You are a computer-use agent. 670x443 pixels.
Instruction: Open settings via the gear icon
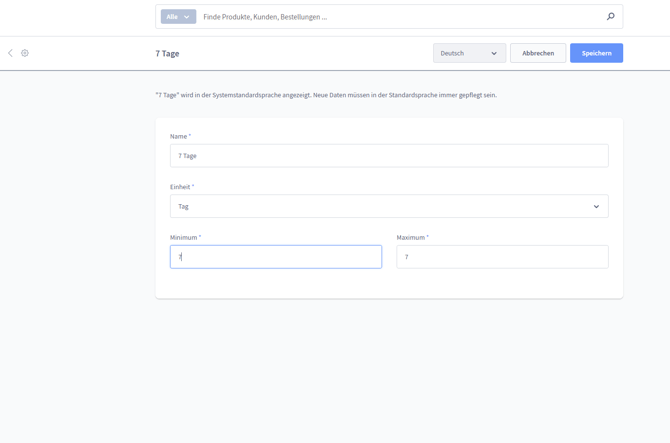pyautogui.click(x=25, y=53)
